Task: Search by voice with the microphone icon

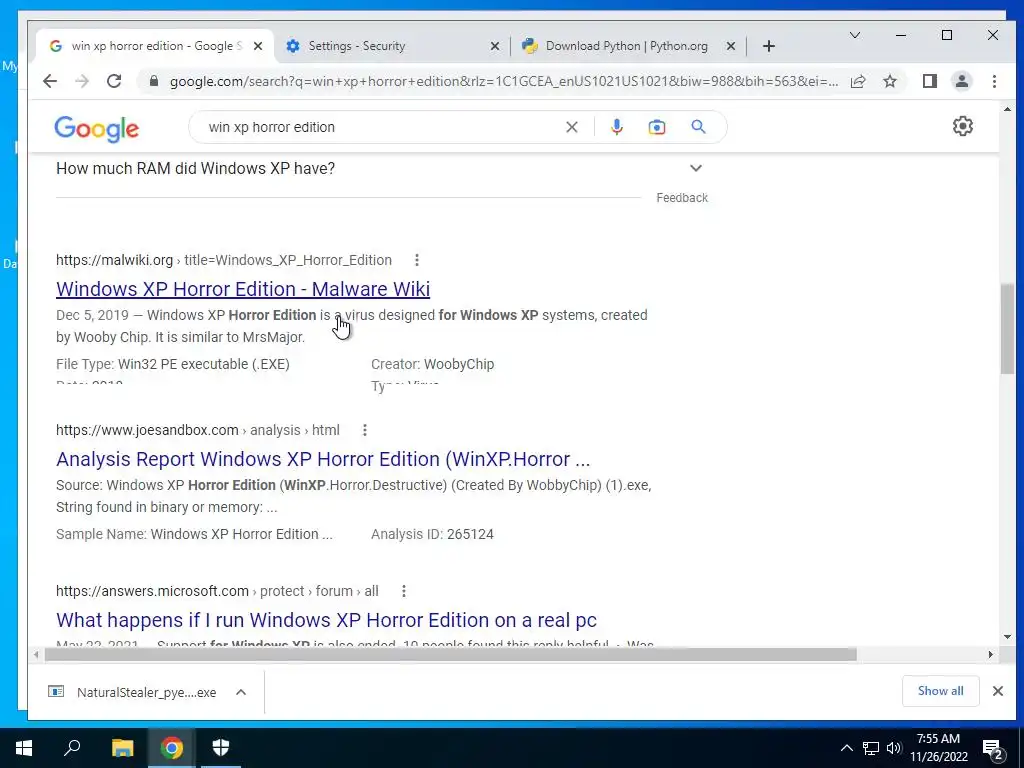Action: pyautogui.click(x=616, y=127)
